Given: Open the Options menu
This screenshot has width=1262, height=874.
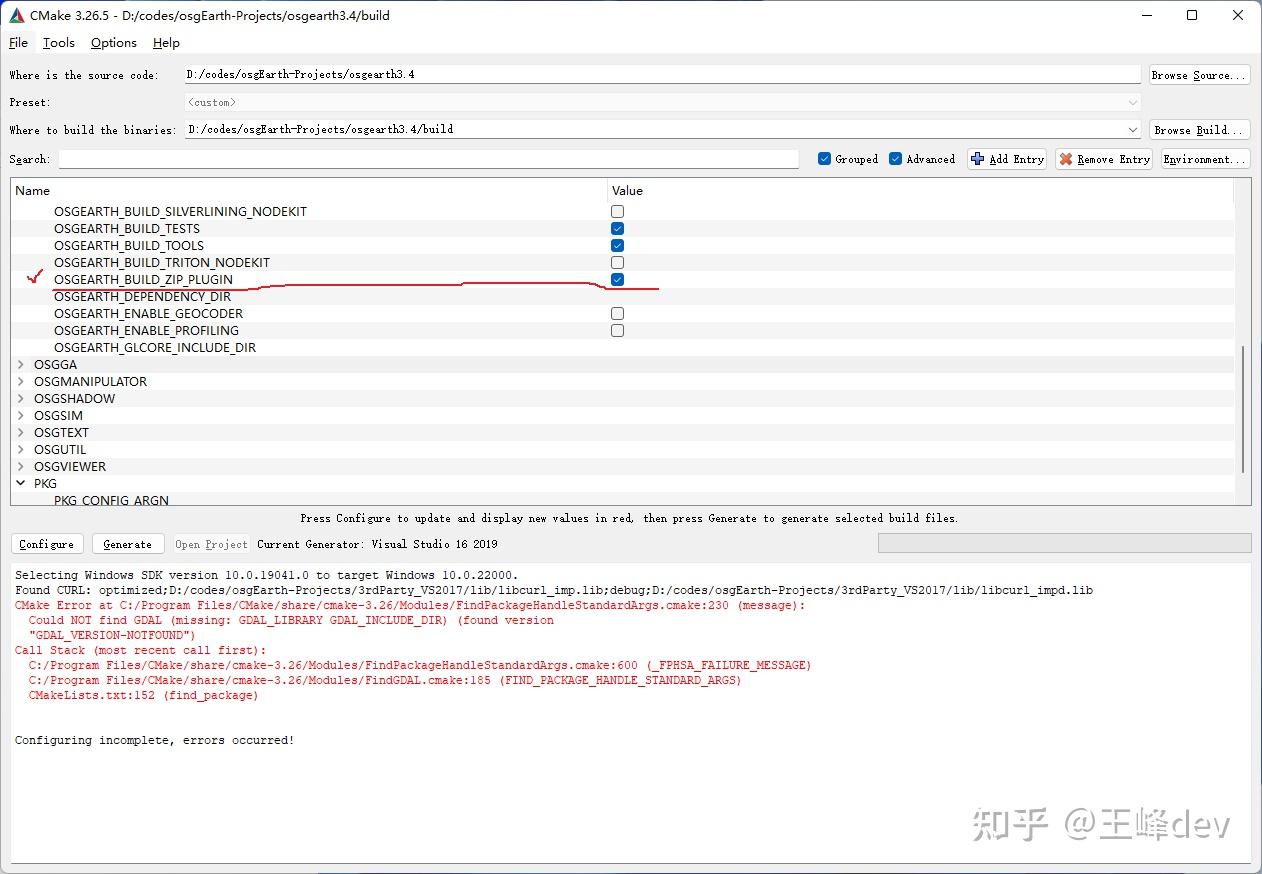Looking at the screenshot, I should tap(114, 43).
